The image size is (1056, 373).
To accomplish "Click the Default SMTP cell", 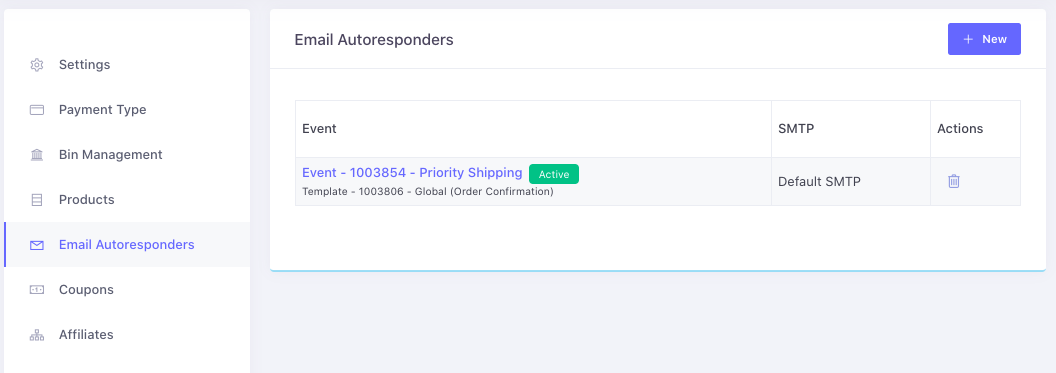I will [851, 182].
